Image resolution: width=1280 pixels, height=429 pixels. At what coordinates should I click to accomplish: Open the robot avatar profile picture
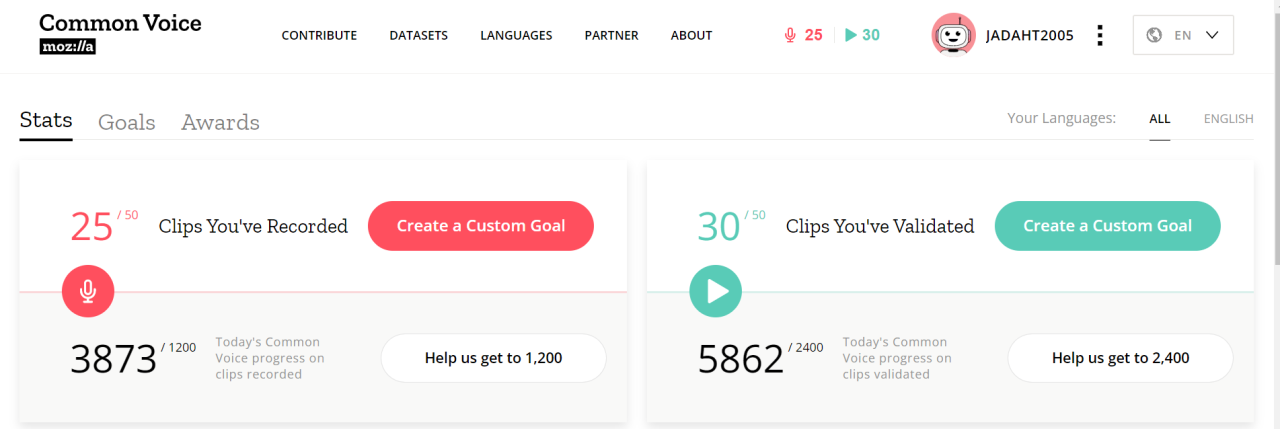pyautogui.click(x=953, y=35)
